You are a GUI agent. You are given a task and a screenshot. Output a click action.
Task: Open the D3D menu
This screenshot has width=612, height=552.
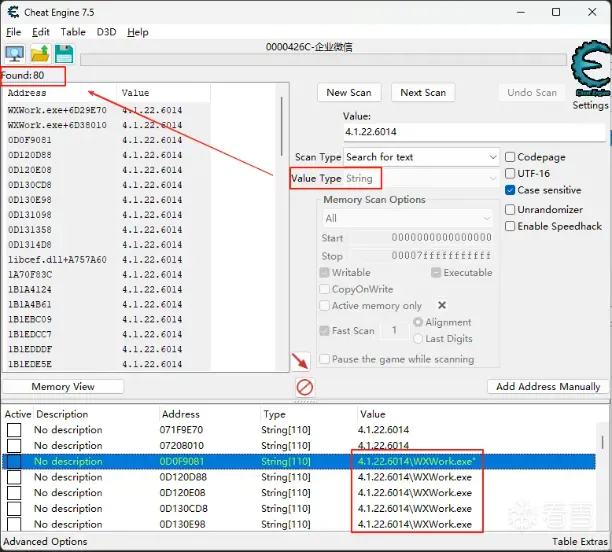(x=107, y=32)
